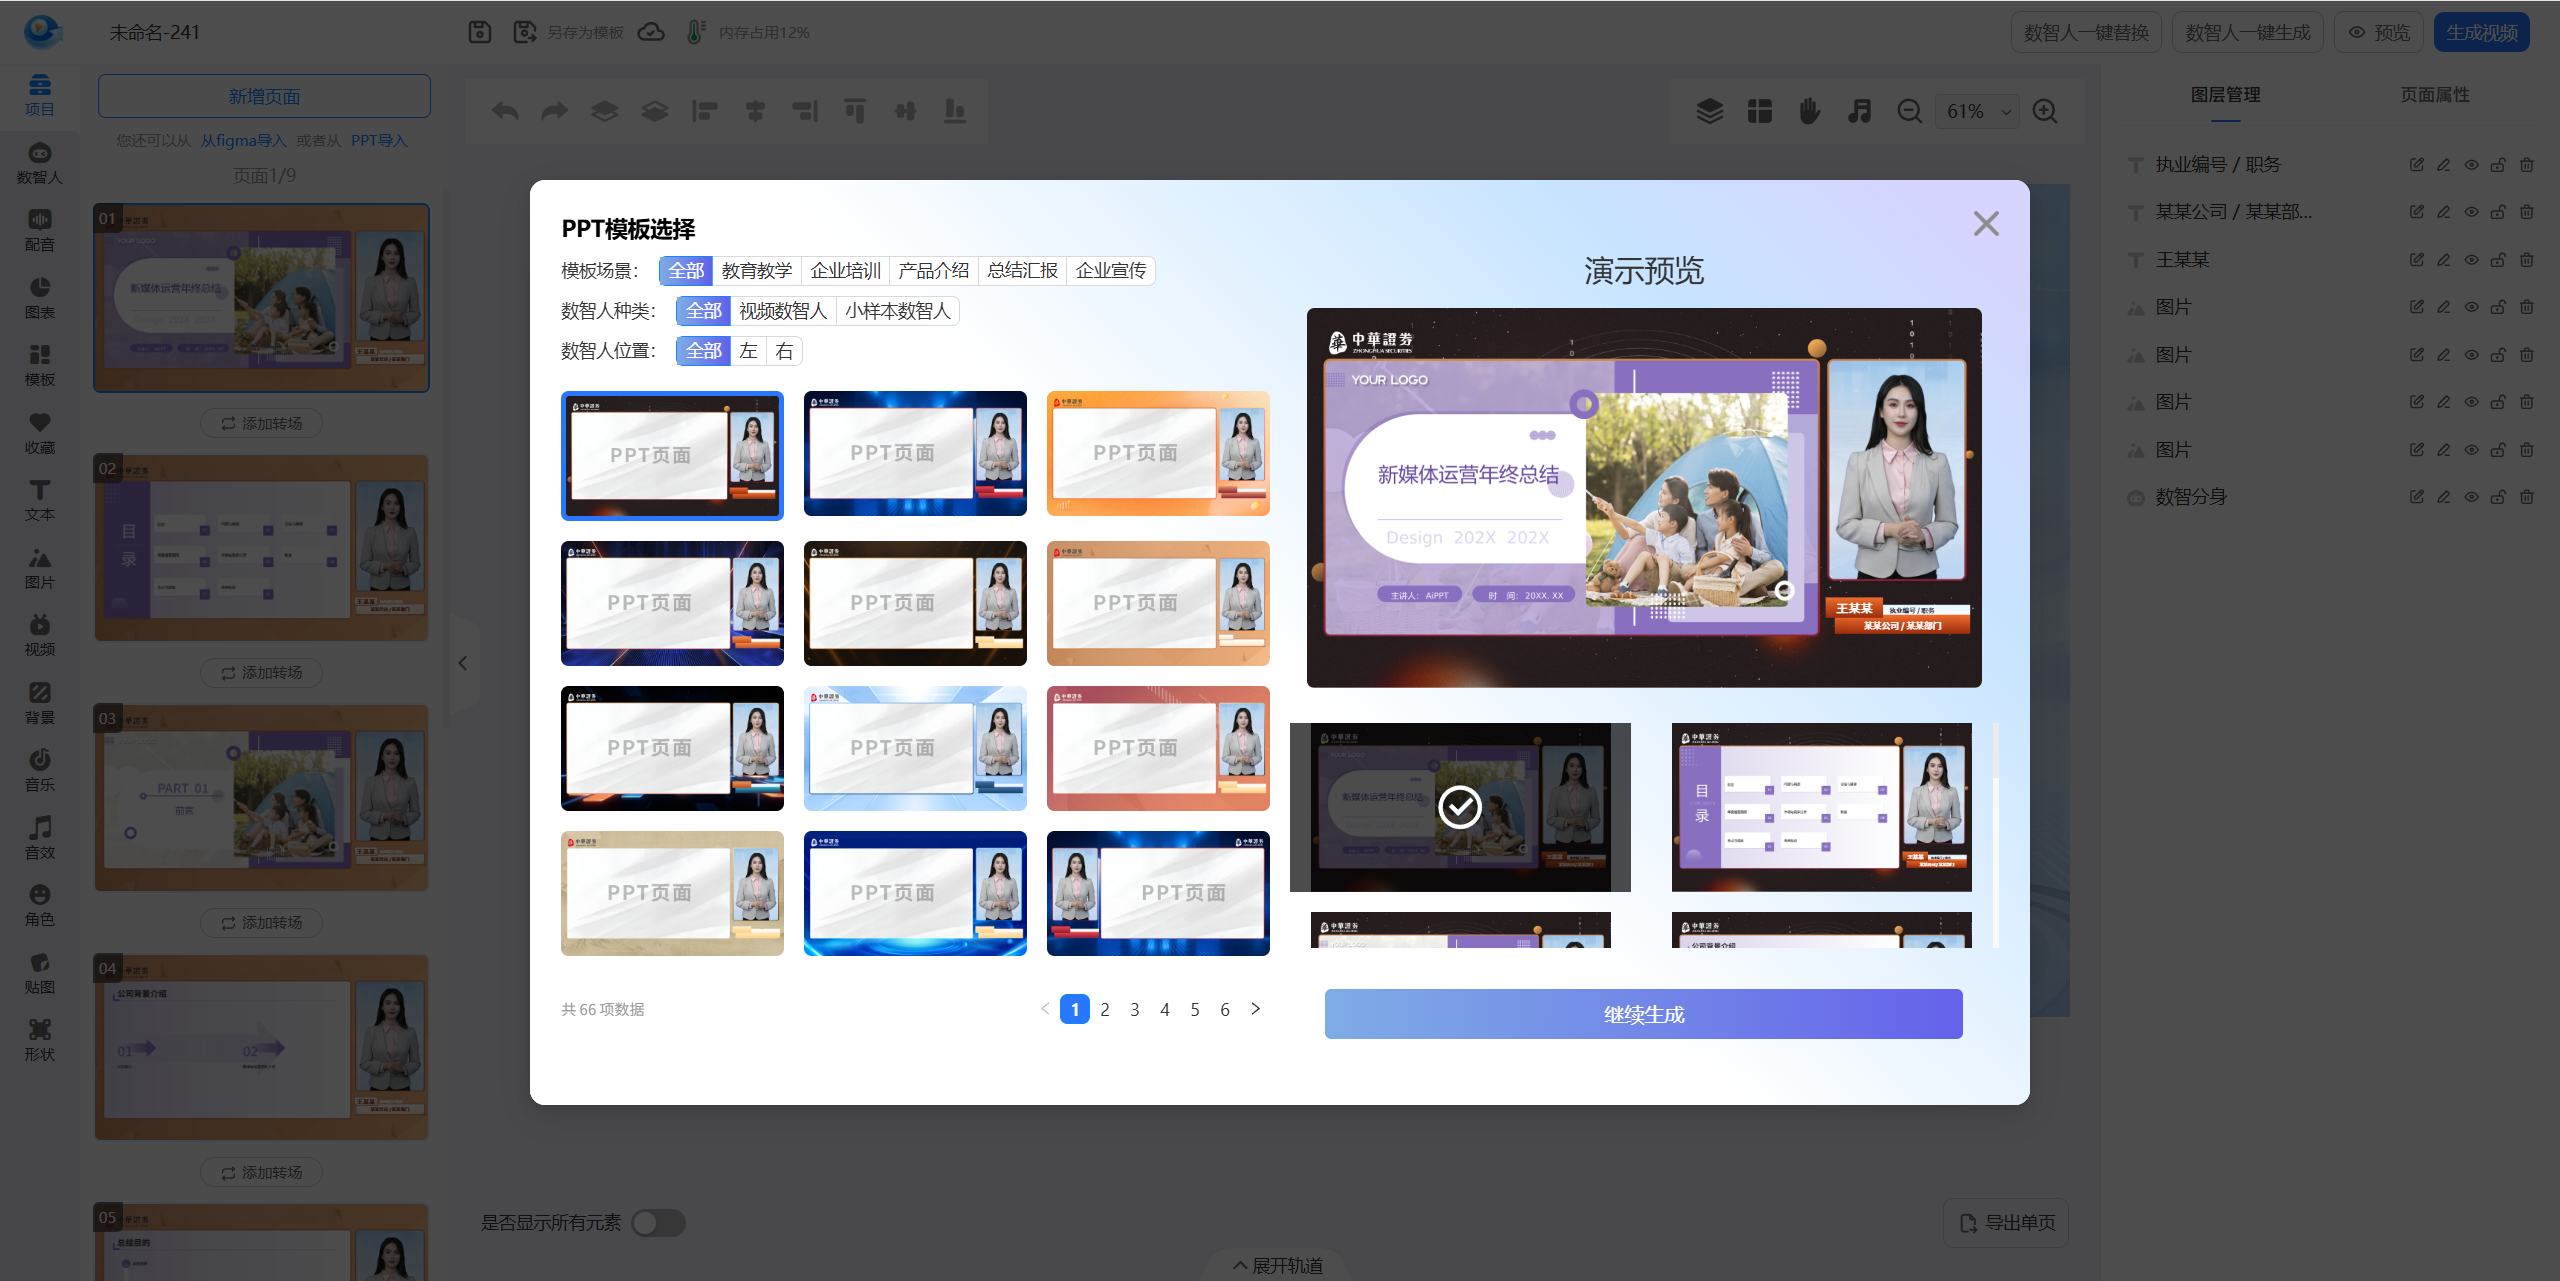The width and height of the screenshot is (2560, 1281).
Task: Hide the 数智分身 layer with the eye icon
Action: [2471, 497]
